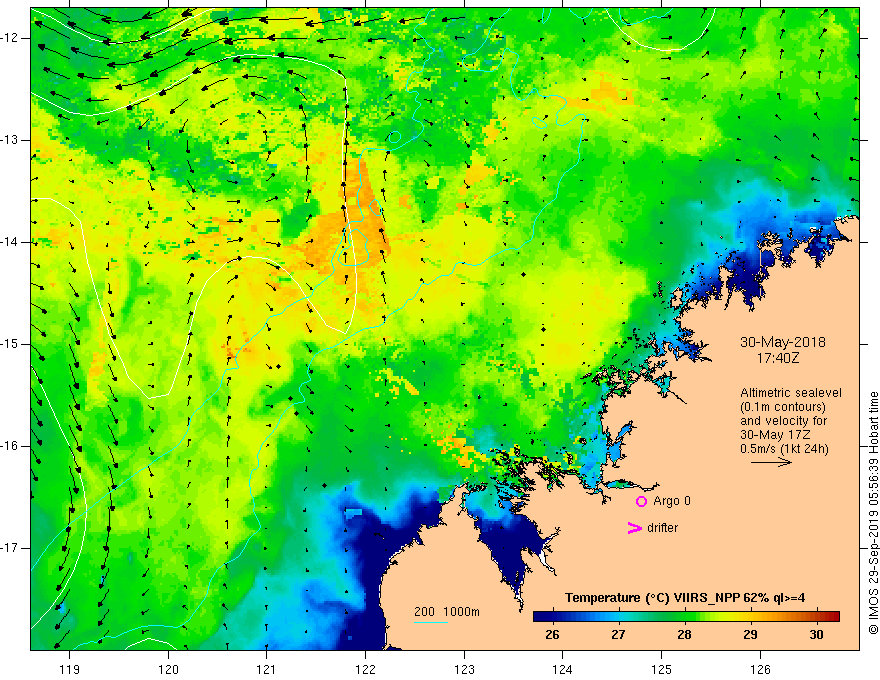Click the 30 tick label under colour bar

pos(817,635)
